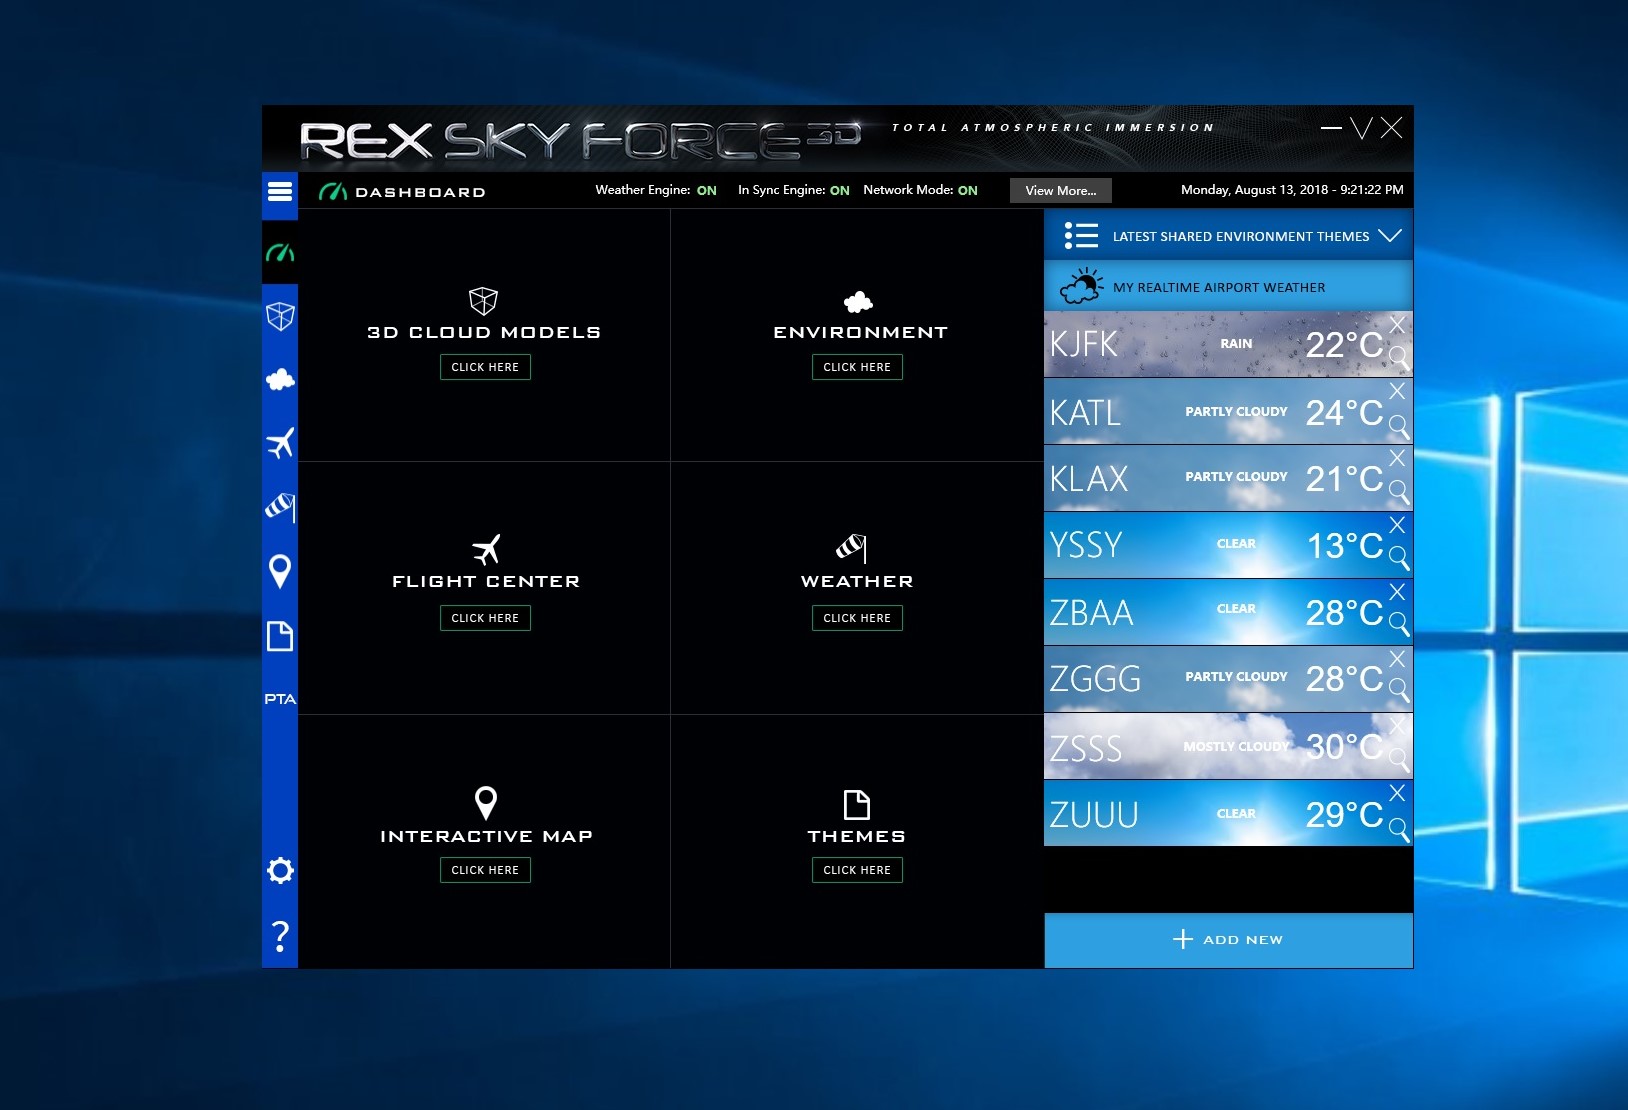
Task: Search KJFK weather with magnifier icon
Action: (1399, 358)
